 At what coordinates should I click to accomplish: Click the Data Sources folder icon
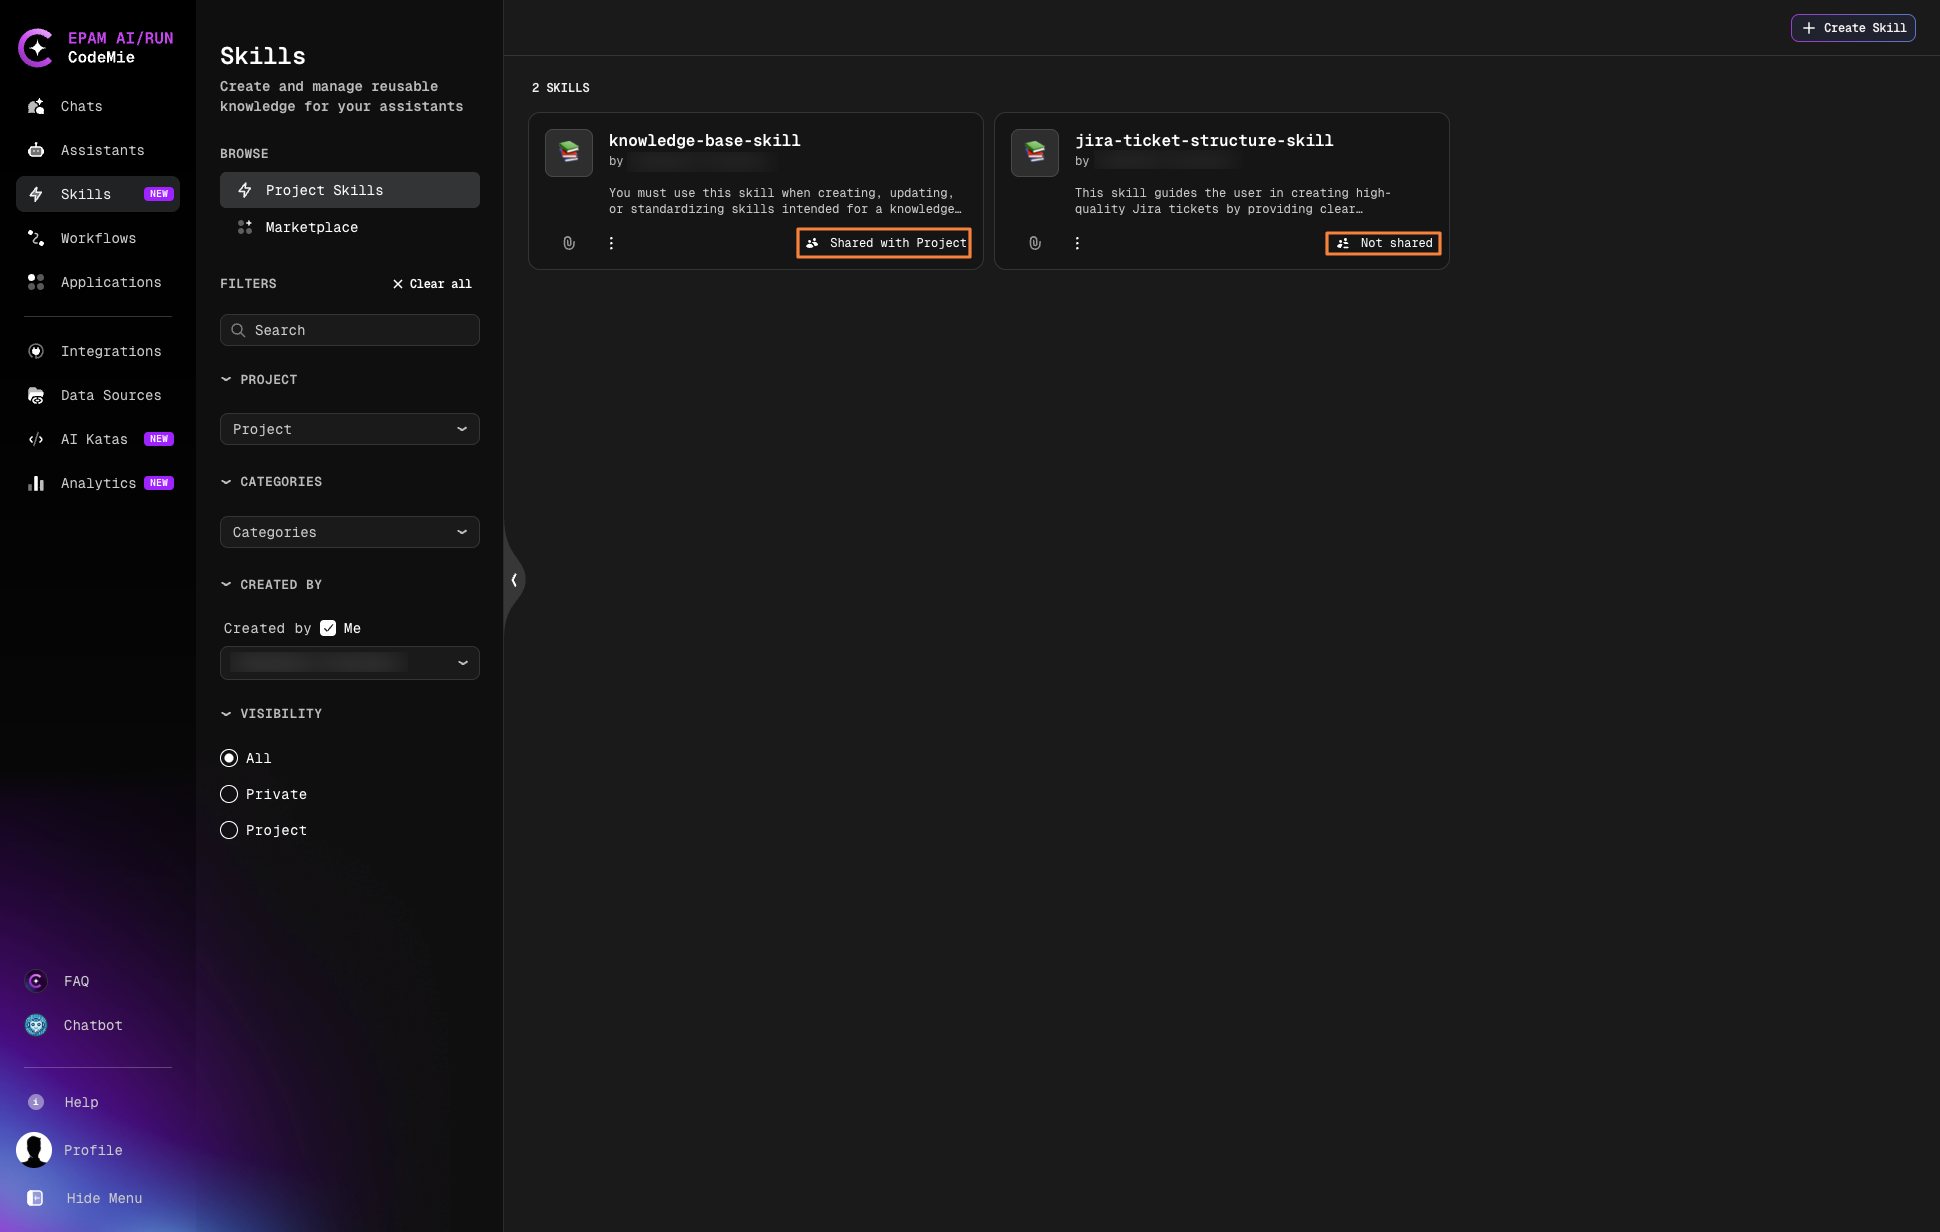[36, 395]
